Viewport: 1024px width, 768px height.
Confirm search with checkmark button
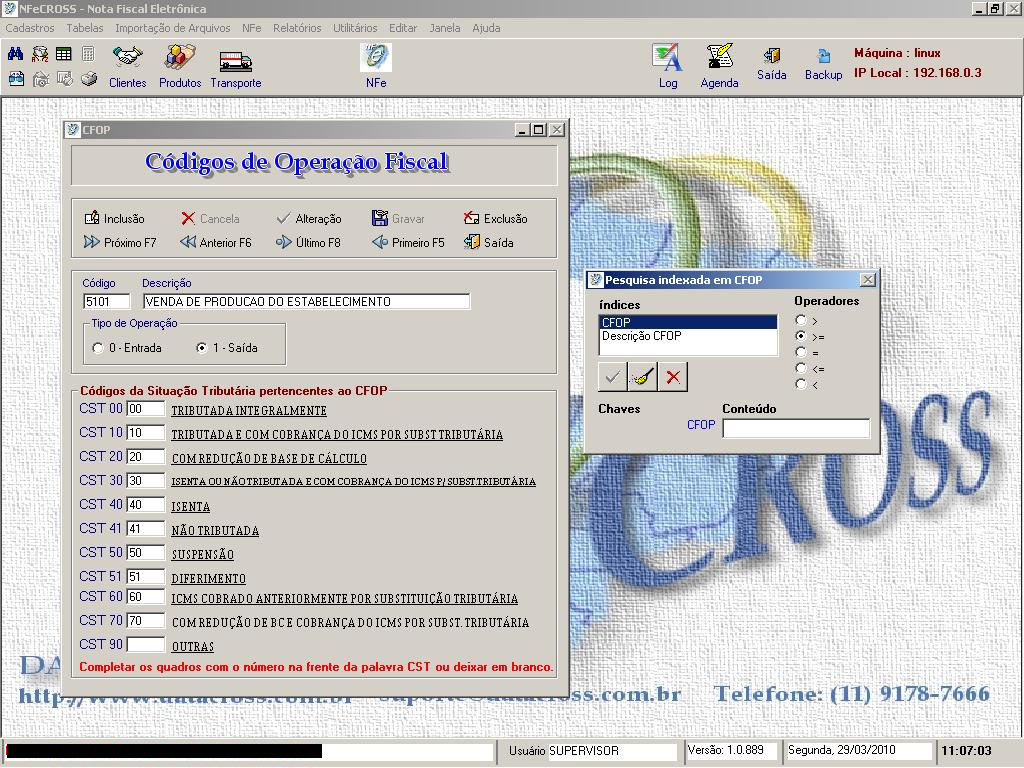pos(612,377)
